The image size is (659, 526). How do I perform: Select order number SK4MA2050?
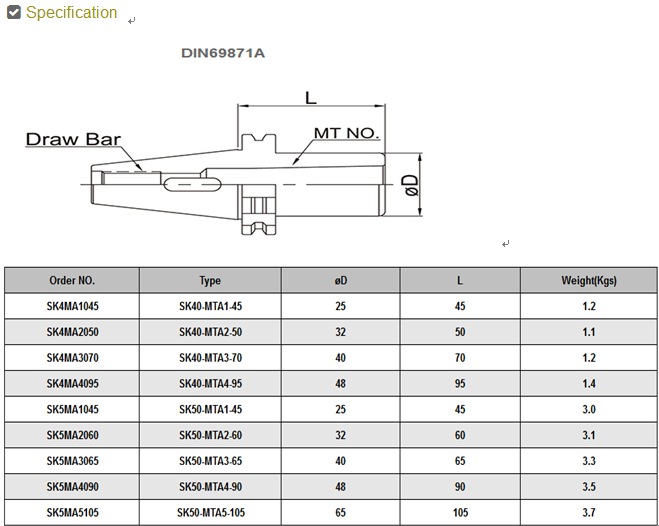72,332
